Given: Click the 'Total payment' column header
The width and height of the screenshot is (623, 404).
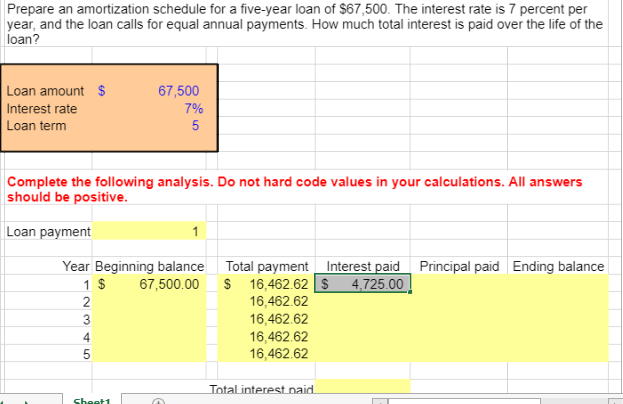Looking at the screenshot, I should (267, 266).
